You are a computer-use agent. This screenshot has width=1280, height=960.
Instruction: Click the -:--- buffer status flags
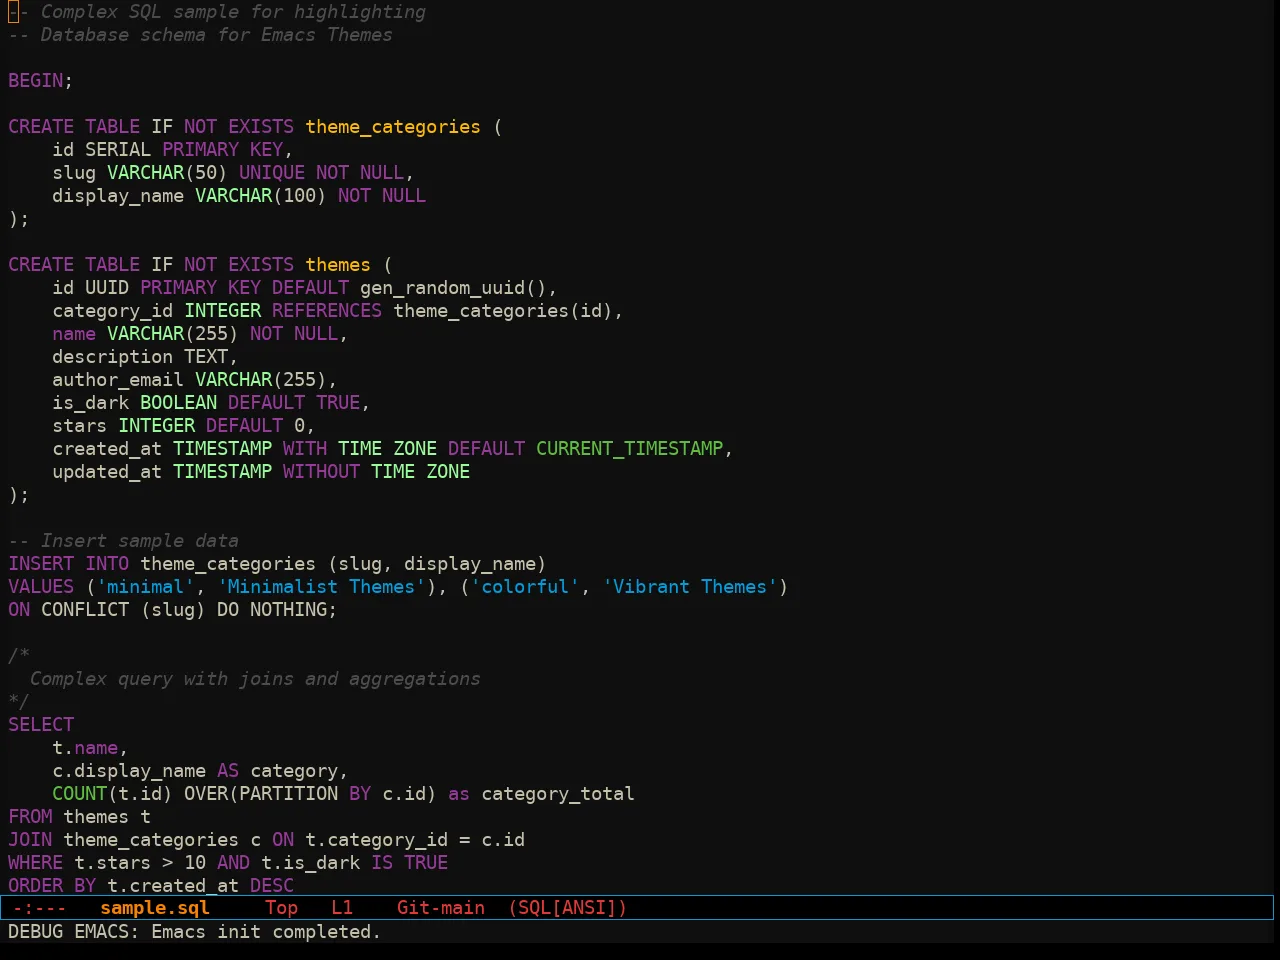click(39, 908)
